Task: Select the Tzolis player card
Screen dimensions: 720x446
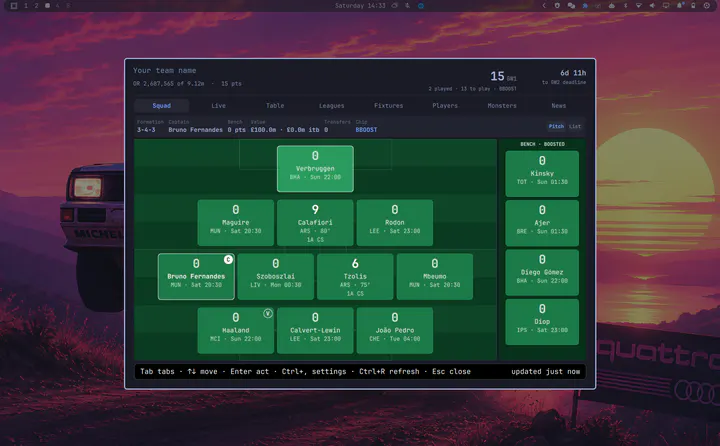Action: point(355,277)
